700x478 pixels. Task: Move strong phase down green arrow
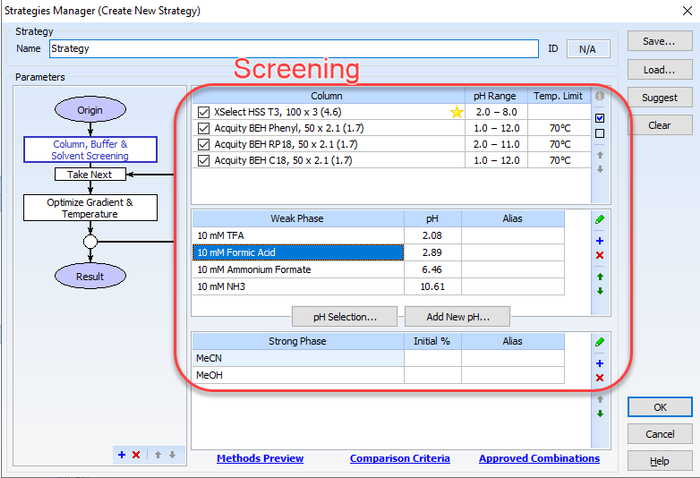click(x=600, y=413)
